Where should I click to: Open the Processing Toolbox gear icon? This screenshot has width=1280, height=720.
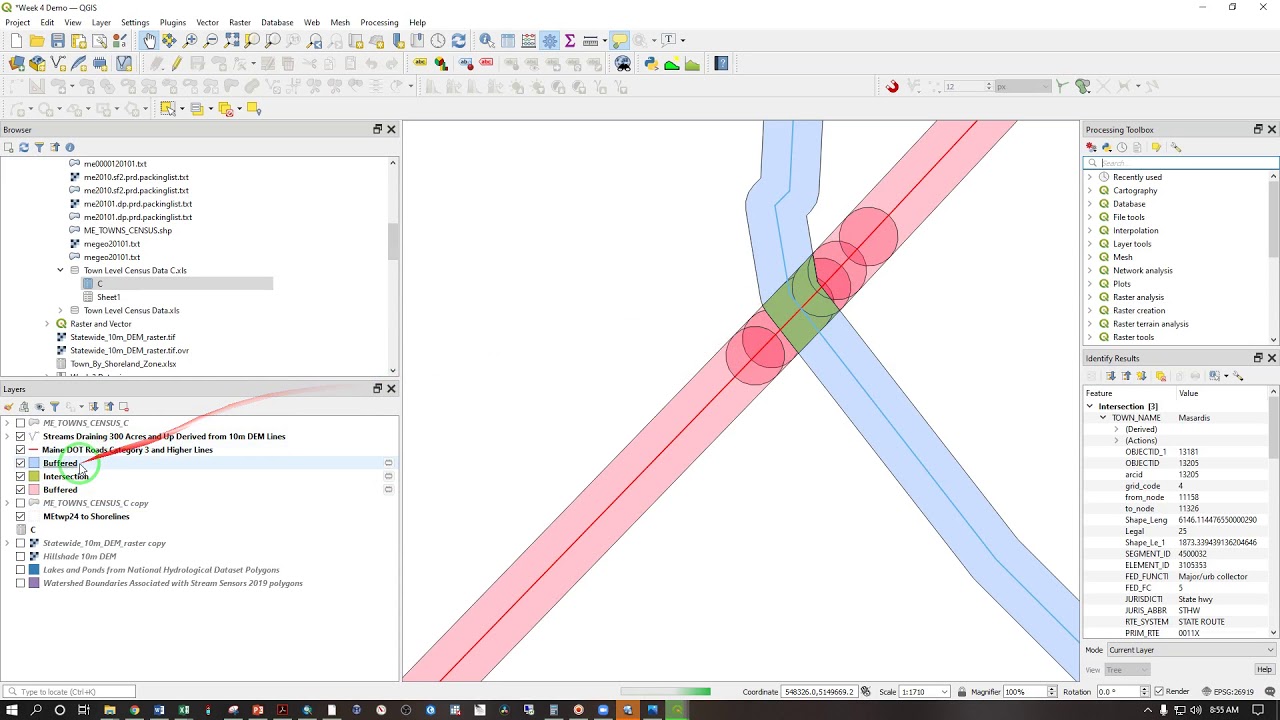coord(549,41)
